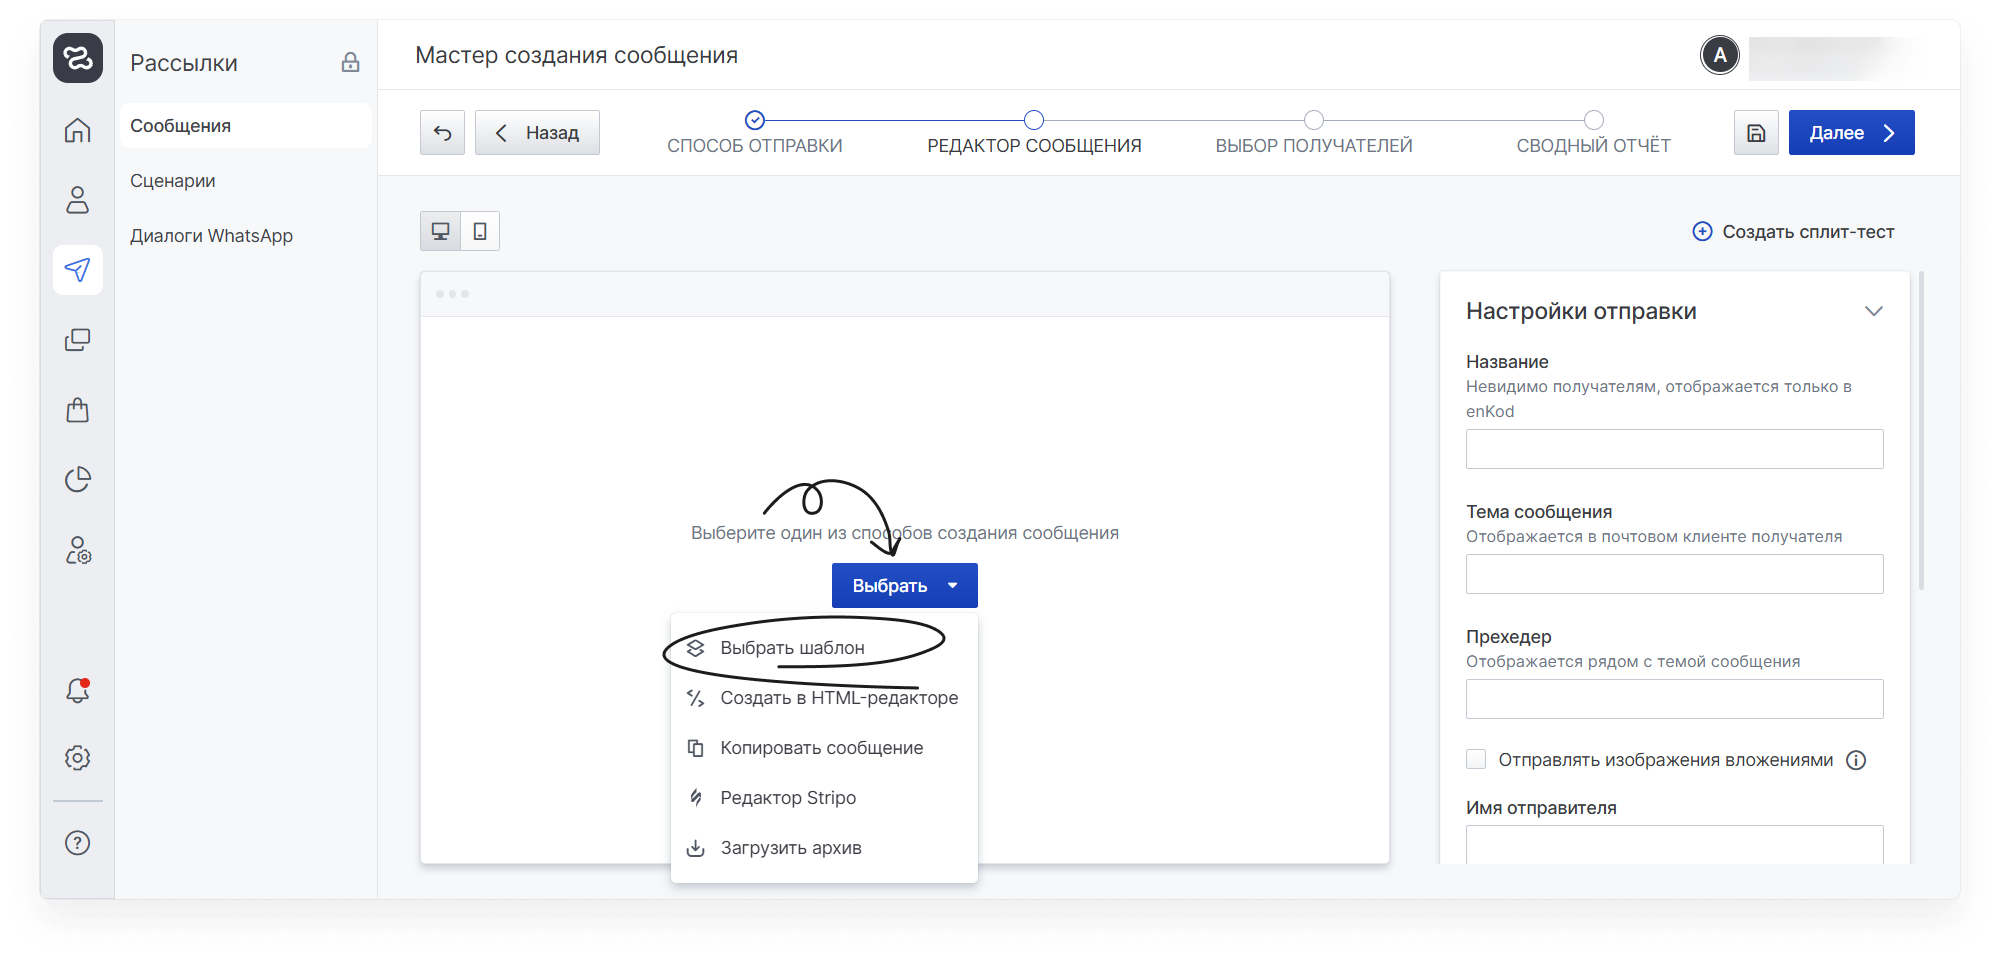This screenshot has height=959, width=2000.
Task: Open Сообщения in the side menu
Action: pyautogui.click(x=245, y=126)
